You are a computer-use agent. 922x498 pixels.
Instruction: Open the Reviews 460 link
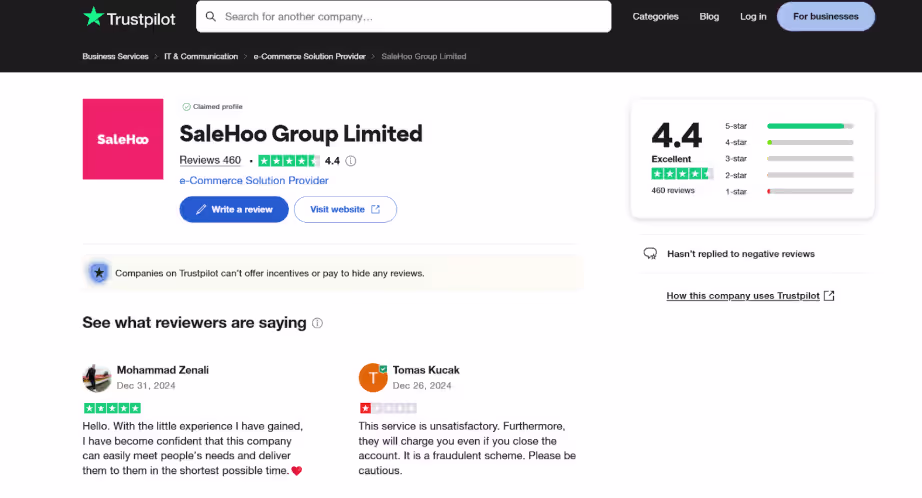(x=210, y=161)
